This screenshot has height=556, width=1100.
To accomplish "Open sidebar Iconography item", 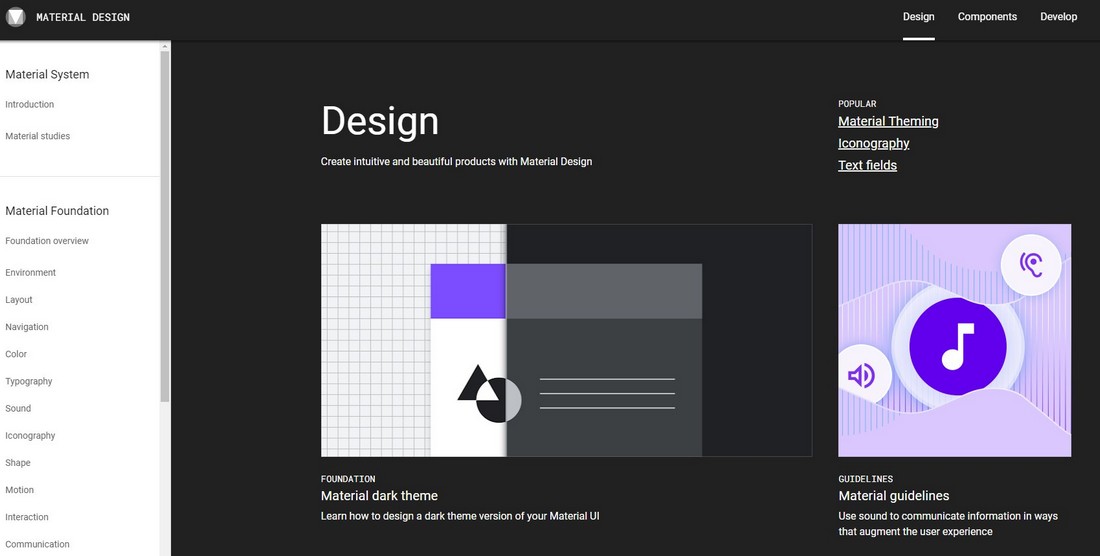I will click(x=30, y=436).
